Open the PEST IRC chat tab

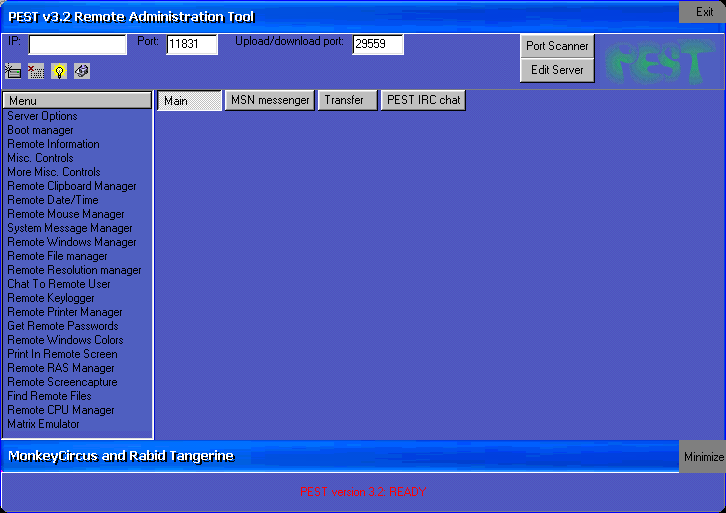pyautogui.click(x=423, y=100)
